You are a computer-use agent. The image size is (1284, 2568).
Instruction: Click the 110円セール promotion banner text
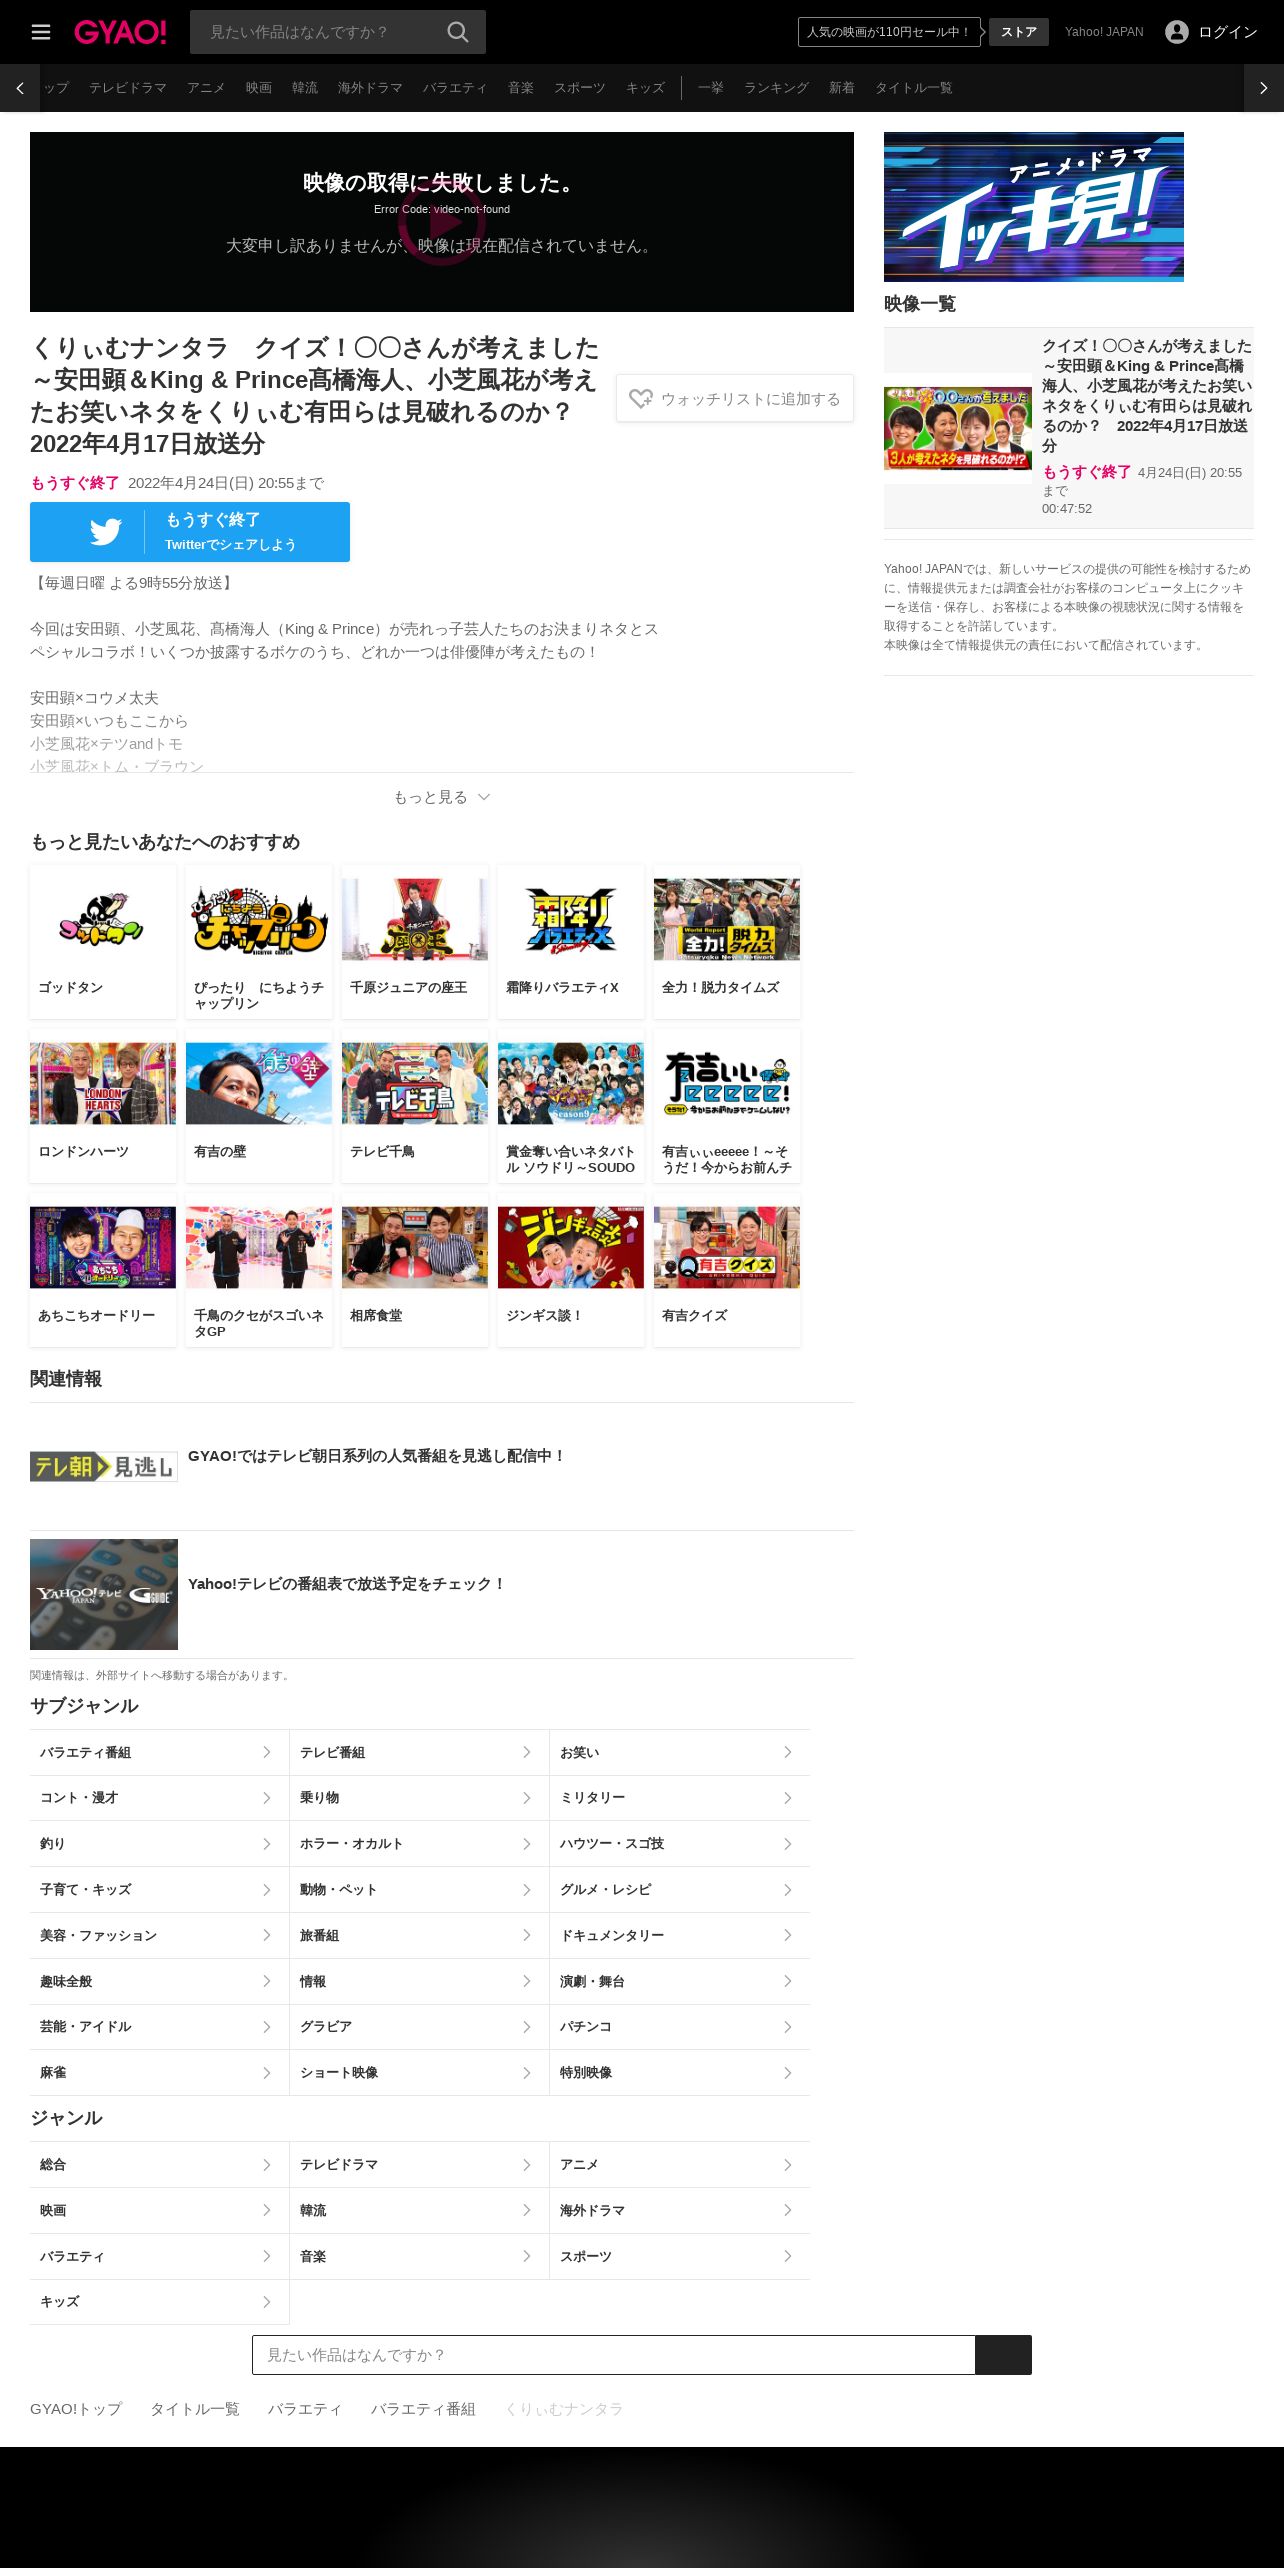pyautogui.click(x=889, y=32)
